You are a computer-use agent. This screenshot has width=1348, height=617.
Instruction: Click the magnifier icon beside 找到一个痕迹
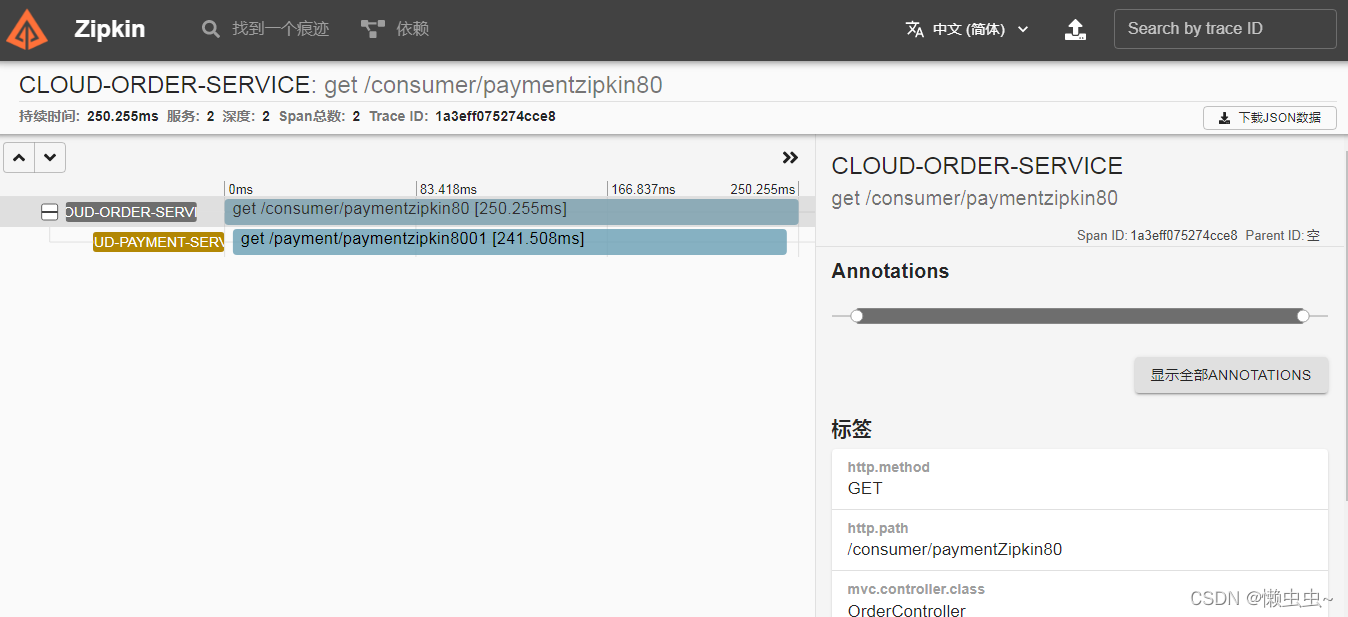pos(211,29)
